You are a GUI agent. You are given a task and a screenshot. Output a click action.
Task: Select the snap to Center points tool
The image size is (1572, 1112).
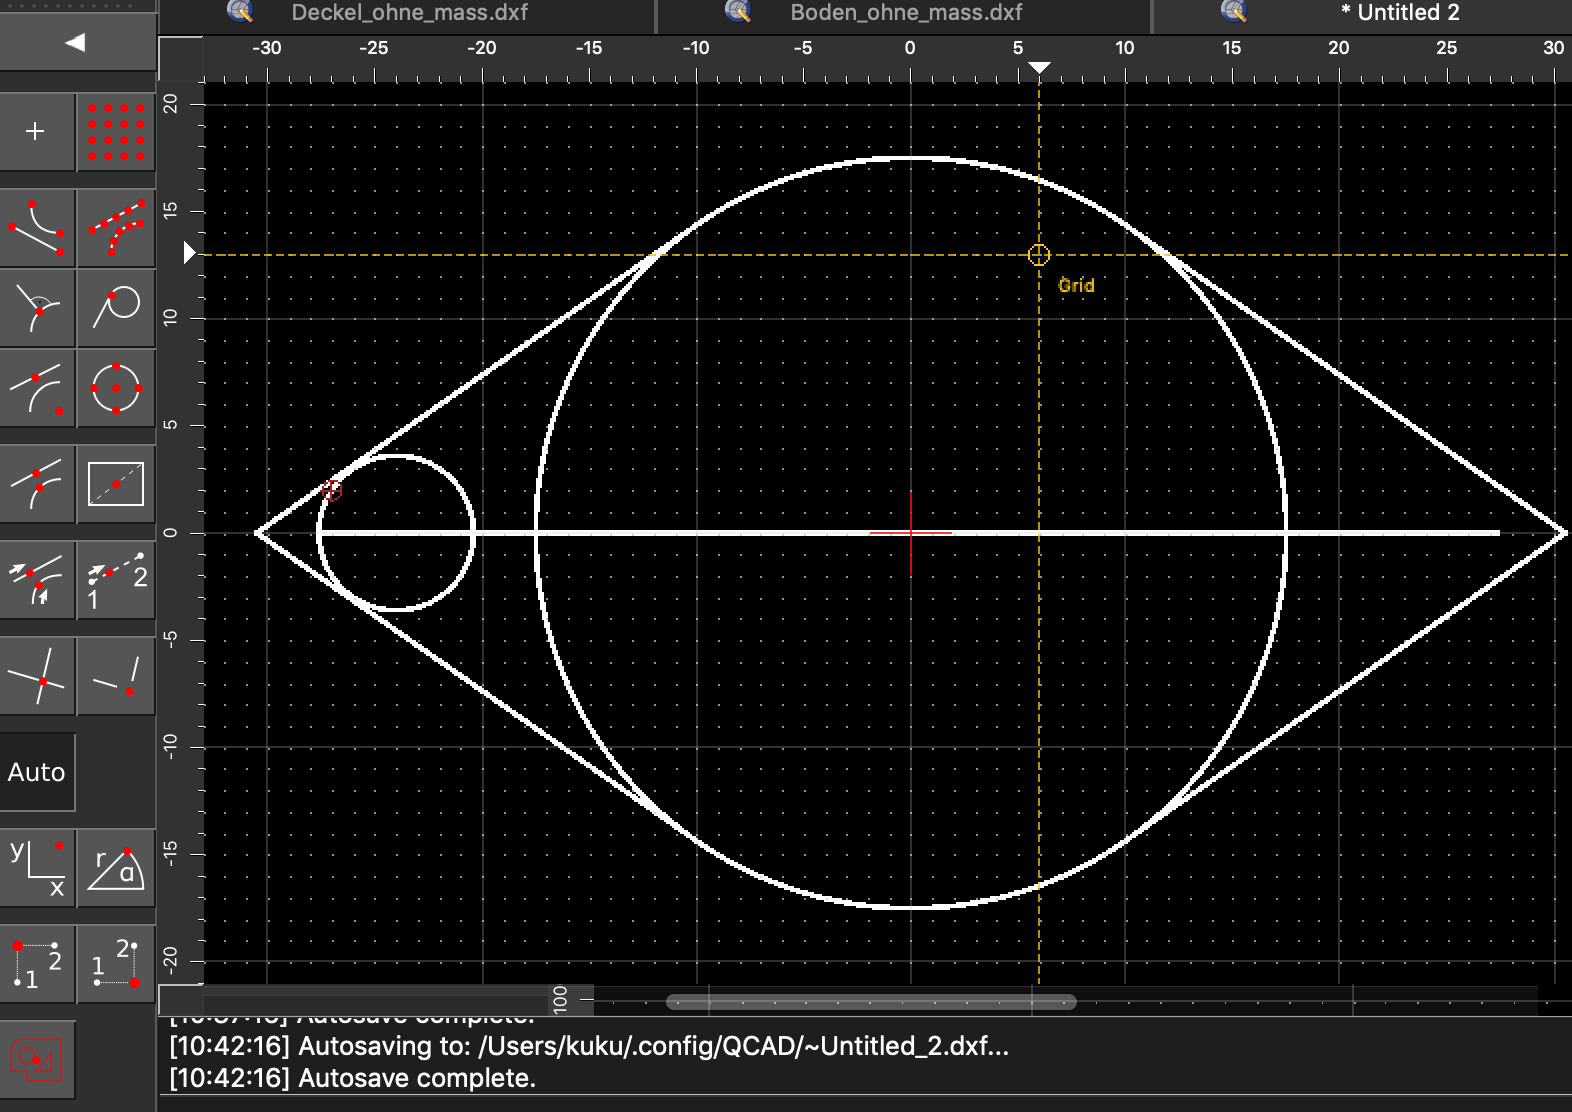click(x=116, y=387)
